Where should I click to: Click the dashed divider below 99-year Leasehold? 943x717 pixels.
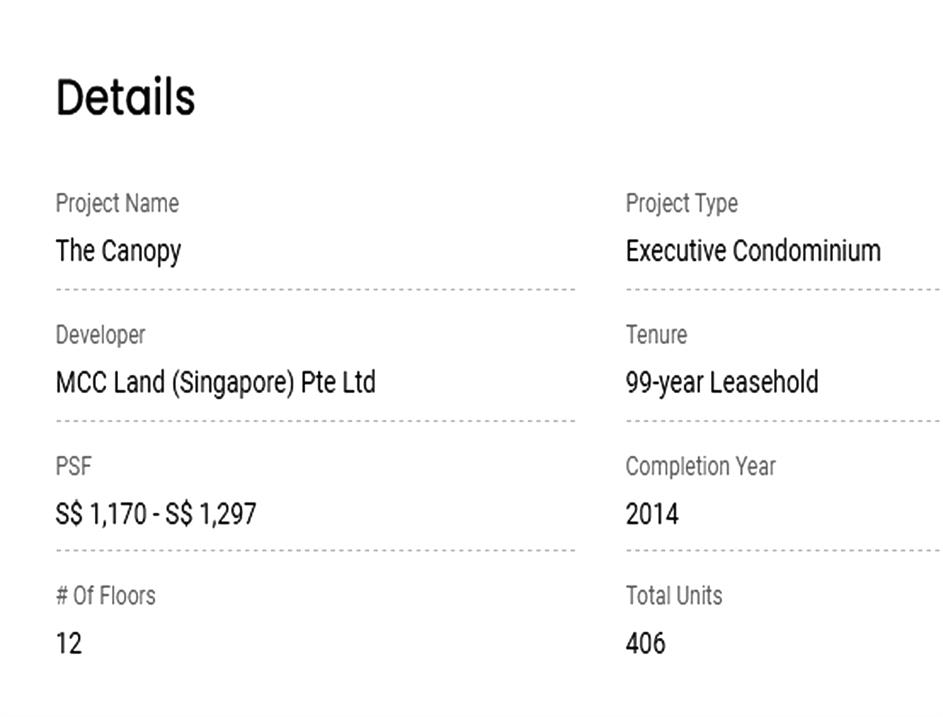pos(782,421)
